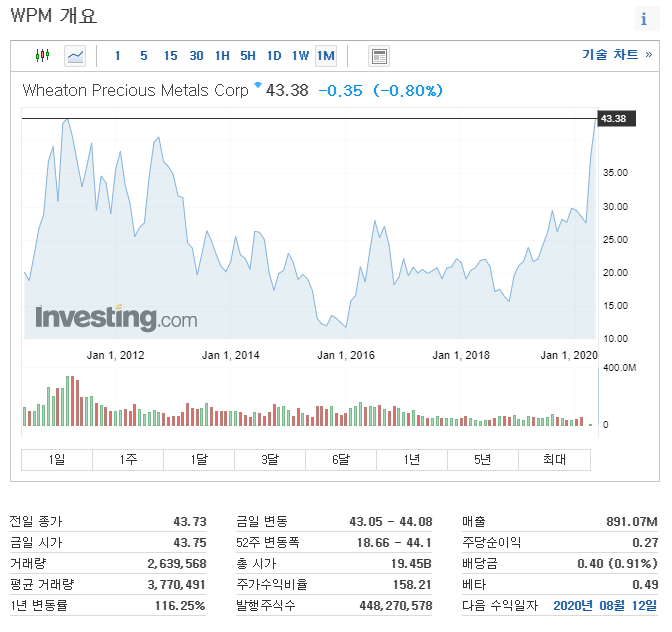The width and height of the screenshot is (672, 632).
Task: Select the area line chart icon
Action: point(75,56)
